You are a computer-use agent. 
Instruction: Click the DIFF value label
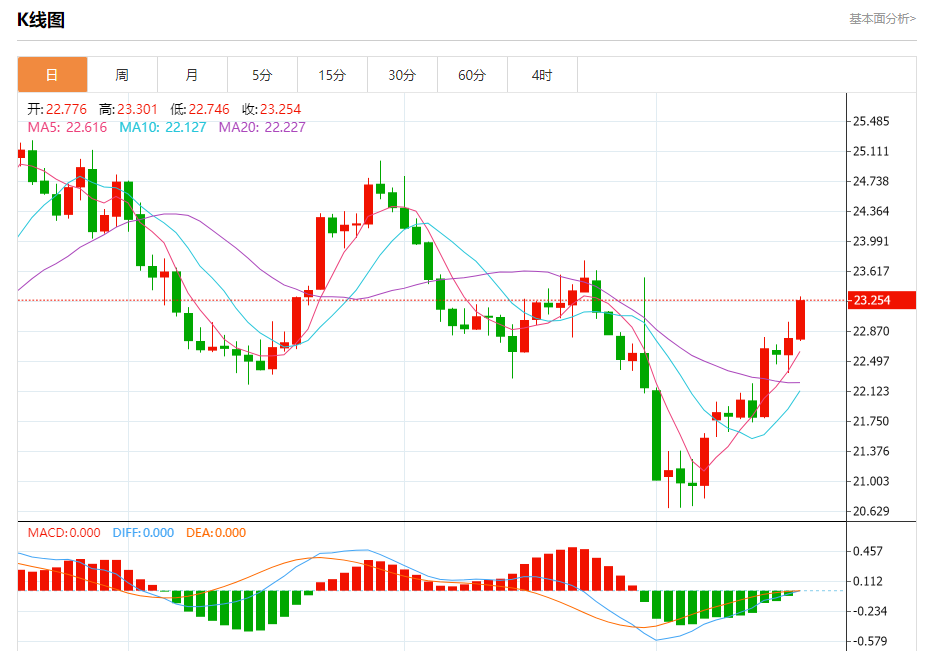click(x=143, y=533)
